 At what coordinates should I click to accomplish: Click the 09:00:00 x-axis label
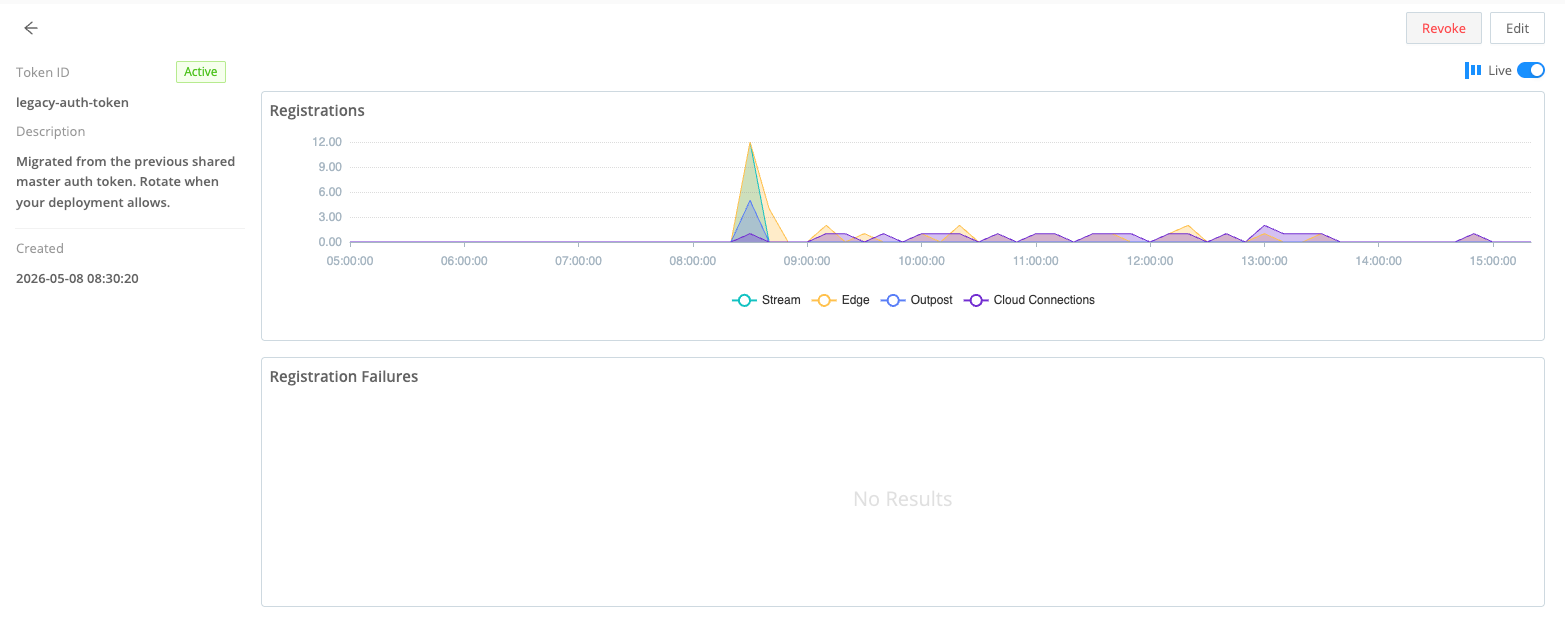pyautogui.click(x=807, y=260)
